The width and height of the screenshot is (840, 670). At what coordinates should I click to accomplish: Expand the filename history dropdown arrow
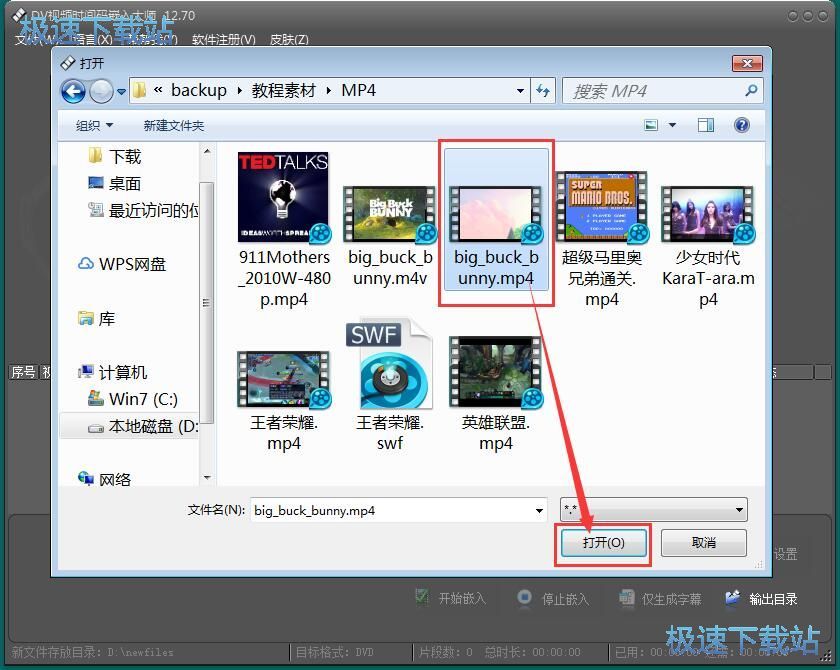[539, 510]
